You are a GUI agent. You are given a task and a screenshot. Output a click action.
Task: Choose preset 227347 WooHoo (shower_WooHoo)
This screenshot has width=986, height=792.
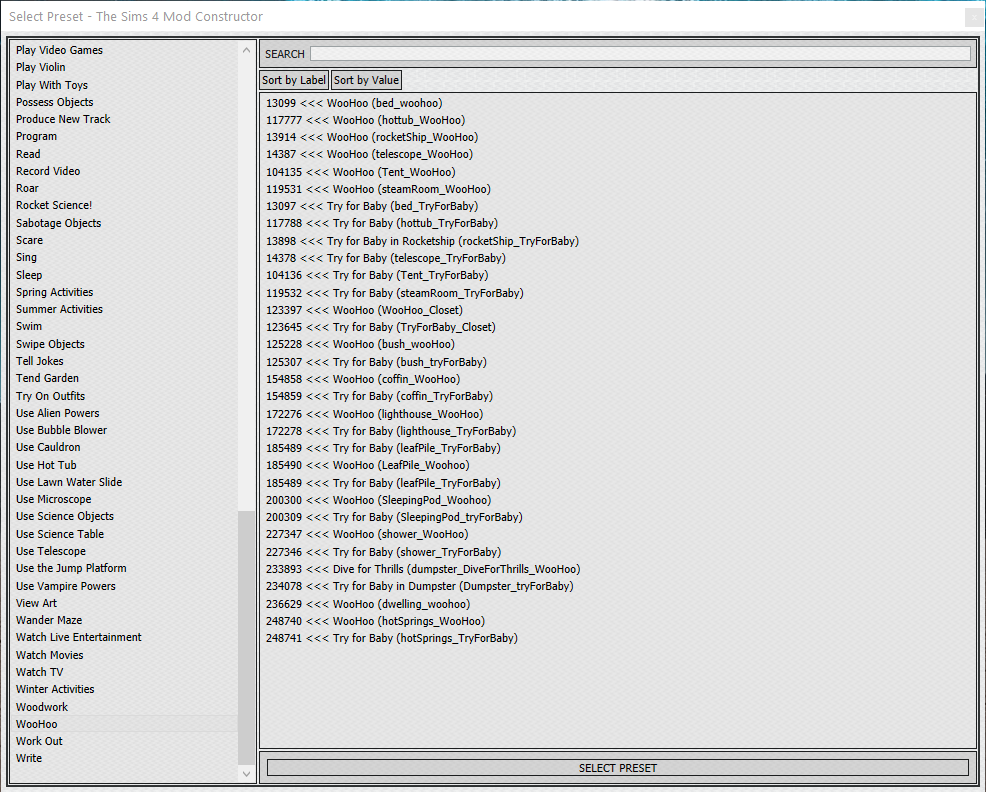pyautogui.click(x=367, y=534)
